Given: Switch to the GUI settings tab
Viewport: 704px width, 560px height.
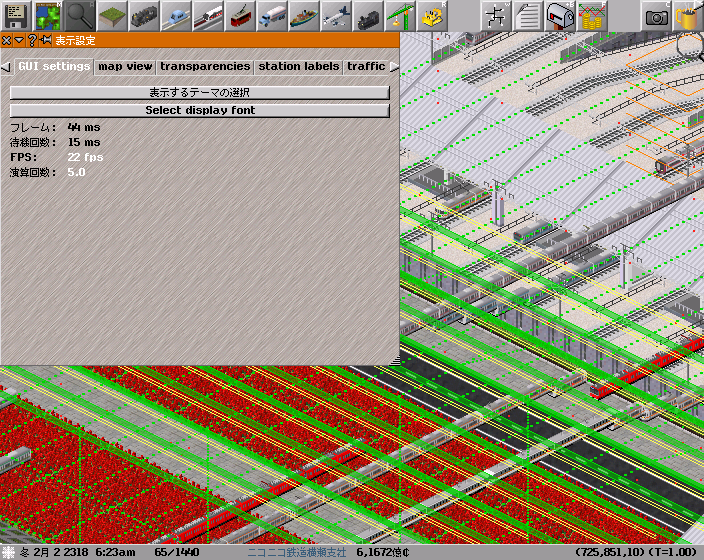Looking at the screenshot, I should 54,66.
